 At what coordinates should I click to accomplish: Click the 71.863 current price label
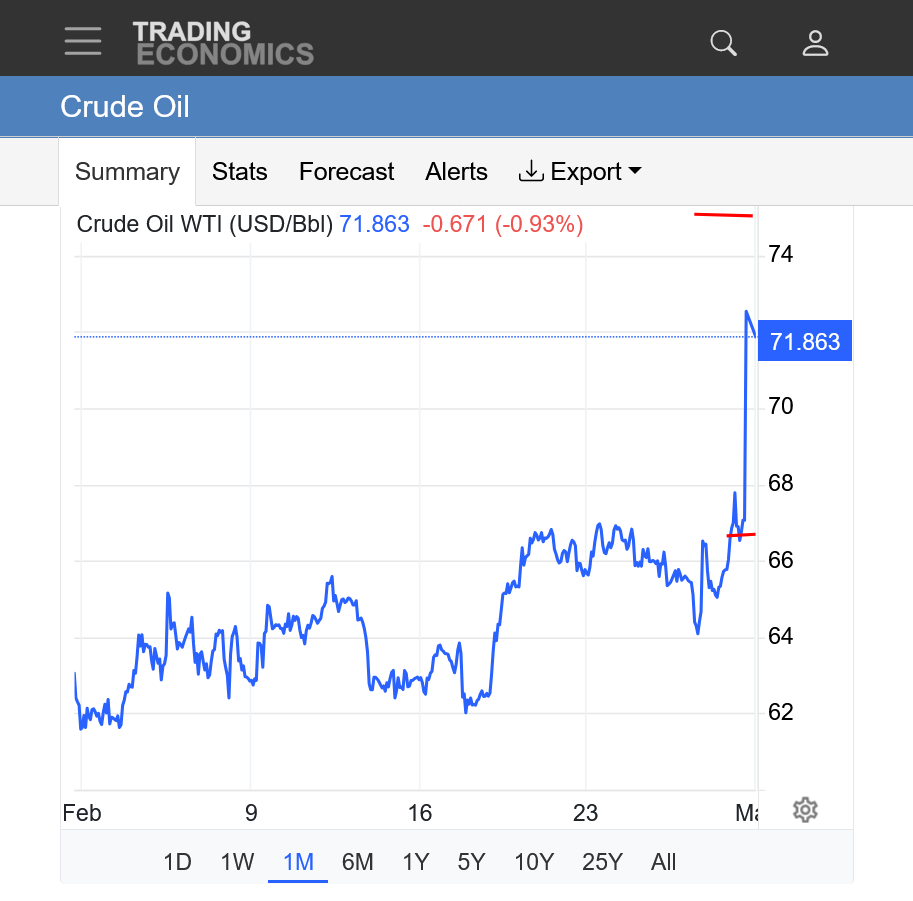805,342
